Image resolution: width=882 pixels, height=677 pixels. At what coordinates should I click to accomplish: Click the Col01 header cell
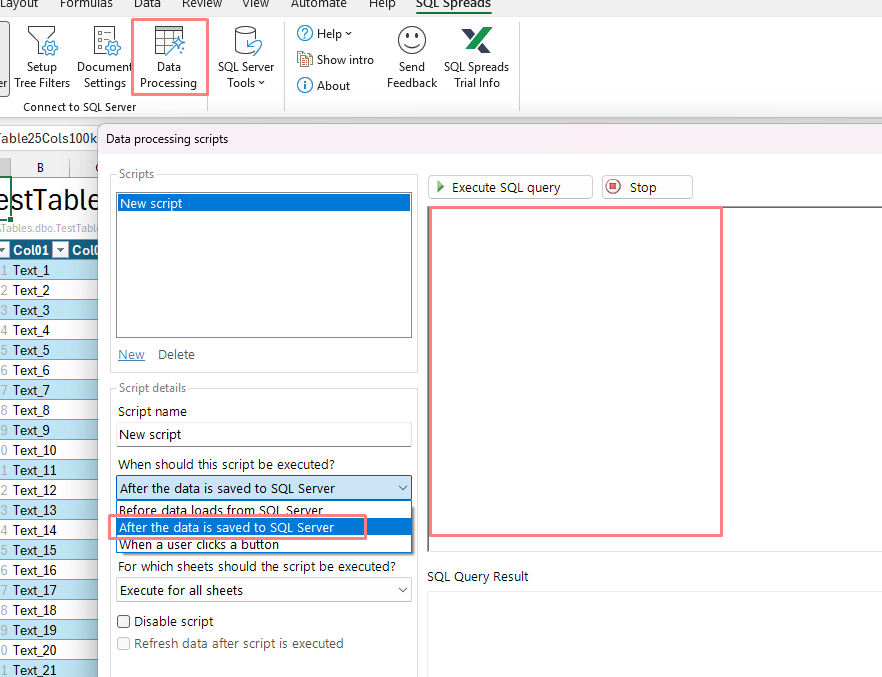pos(31,250)
